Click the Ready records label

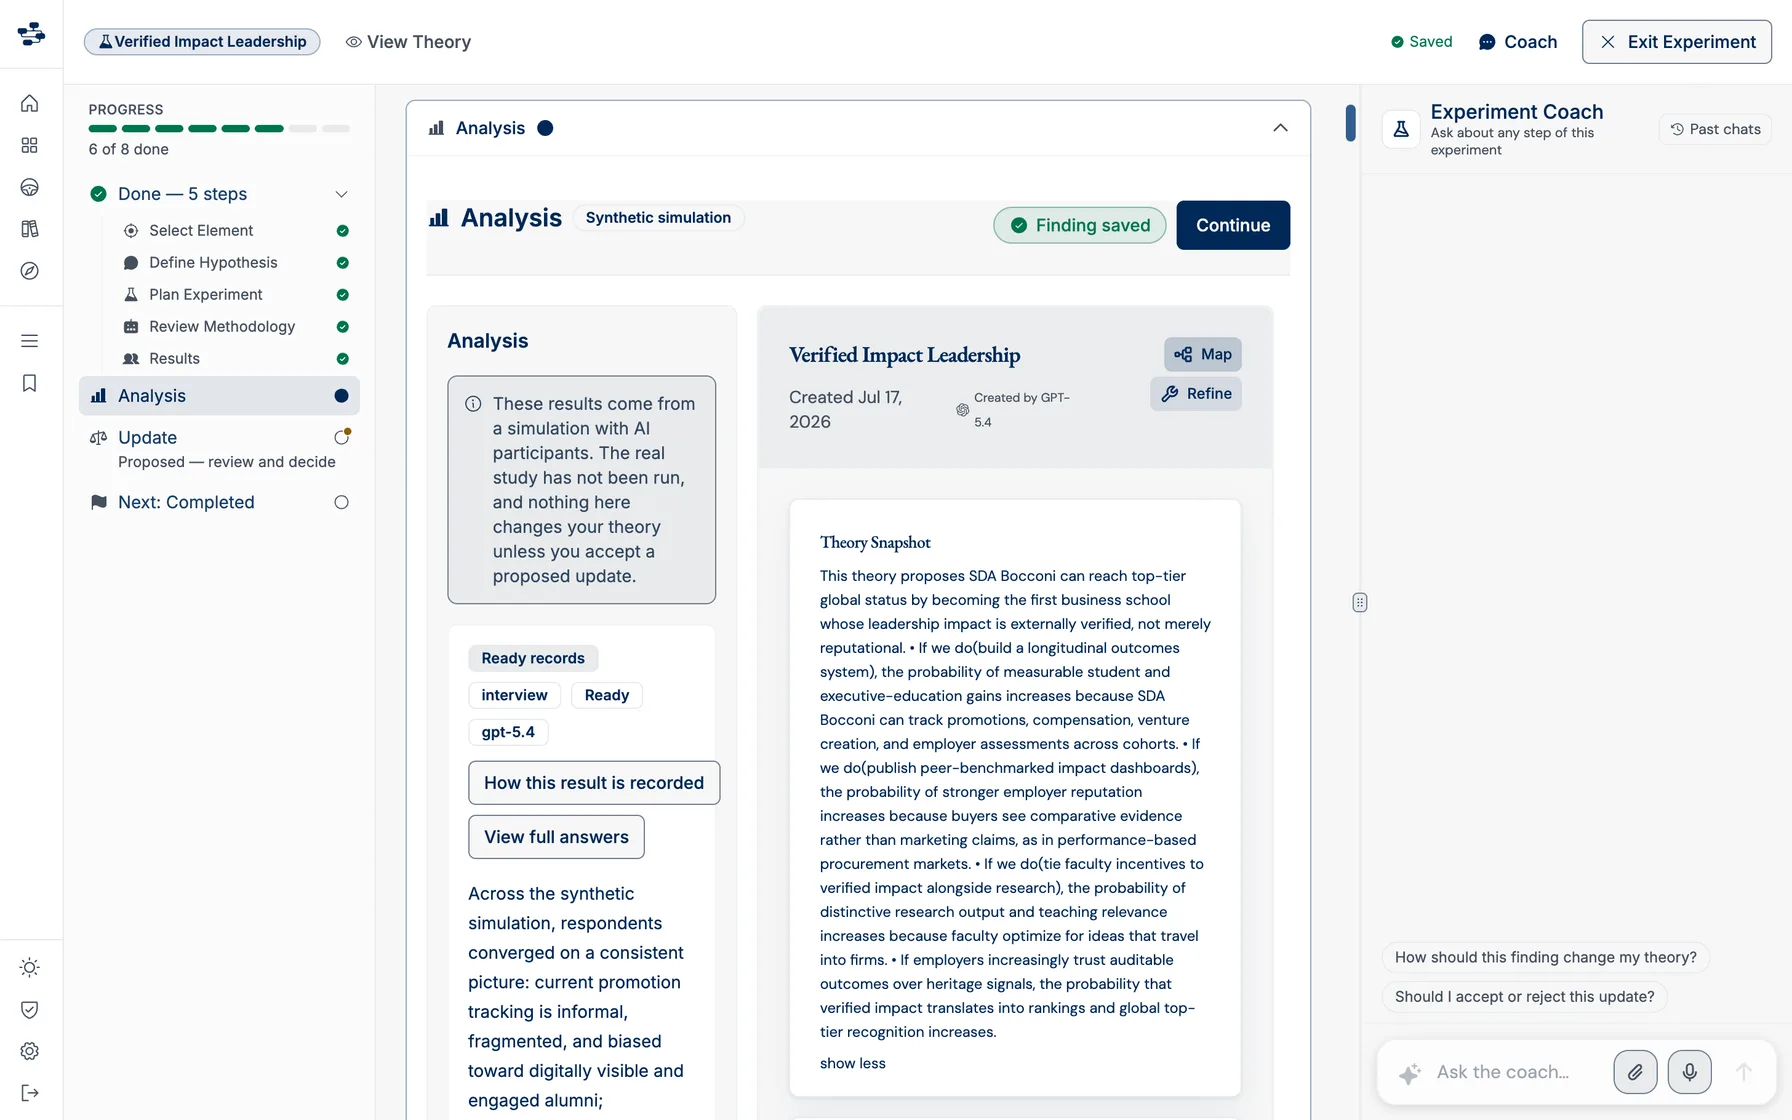tap(533, 658)
